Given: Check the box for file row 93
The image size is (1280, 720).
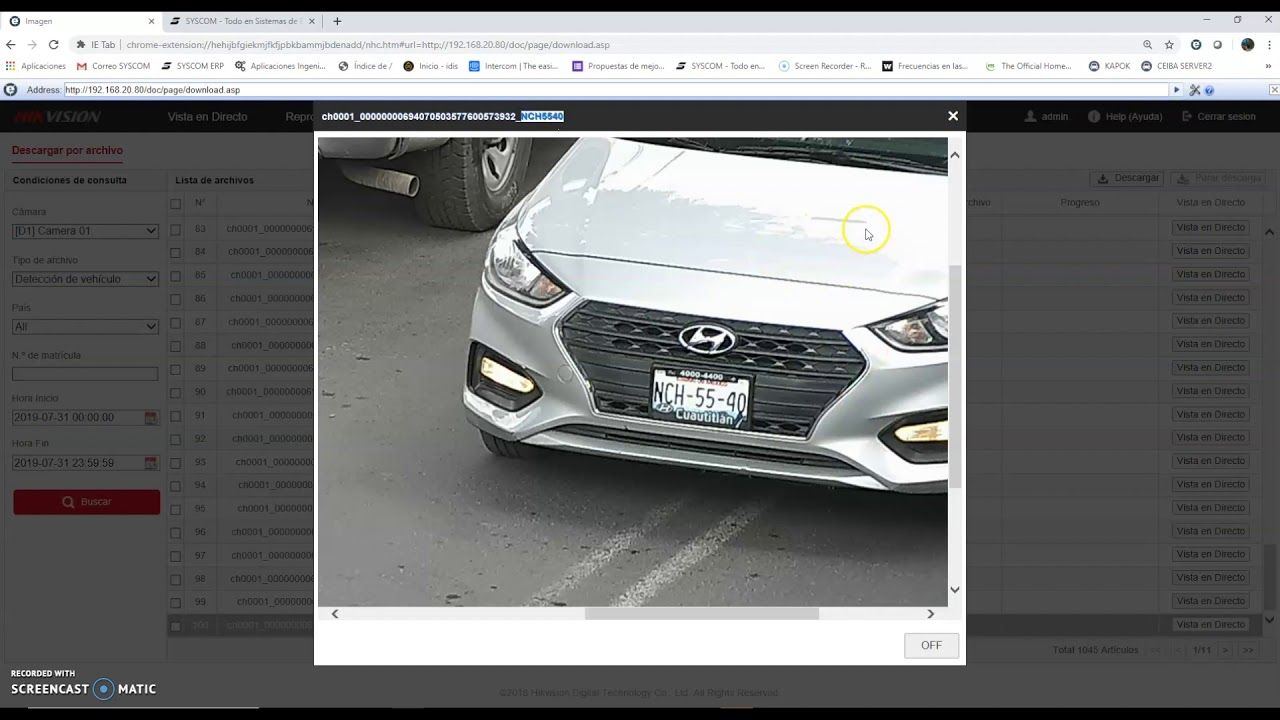Looking at the screenshot, I should coord(176,462).
